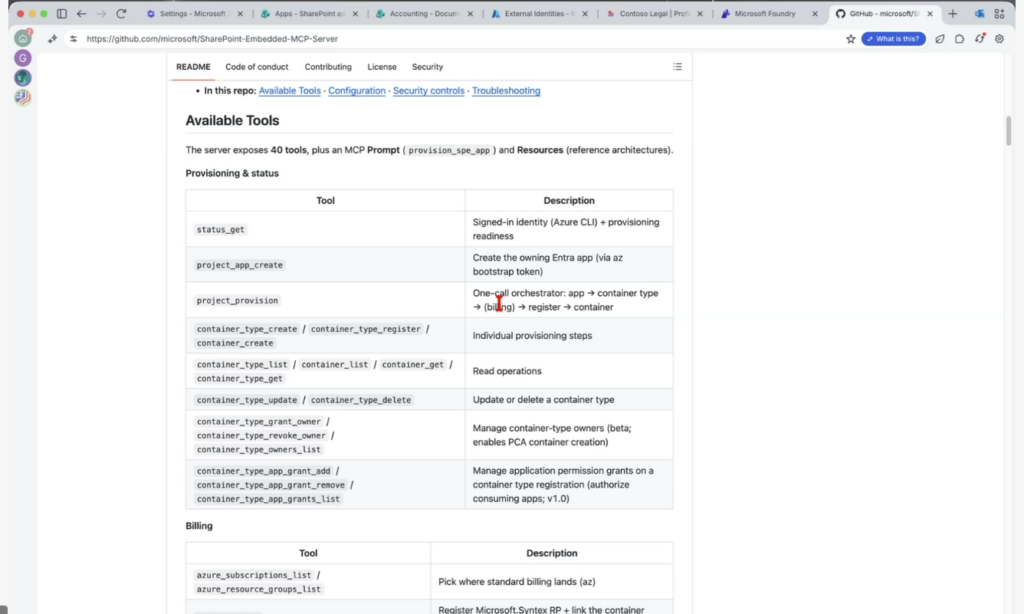Click the container_type_register code label
The width and height of the screenshot is (1024, 614).
(x=366, y=329)
